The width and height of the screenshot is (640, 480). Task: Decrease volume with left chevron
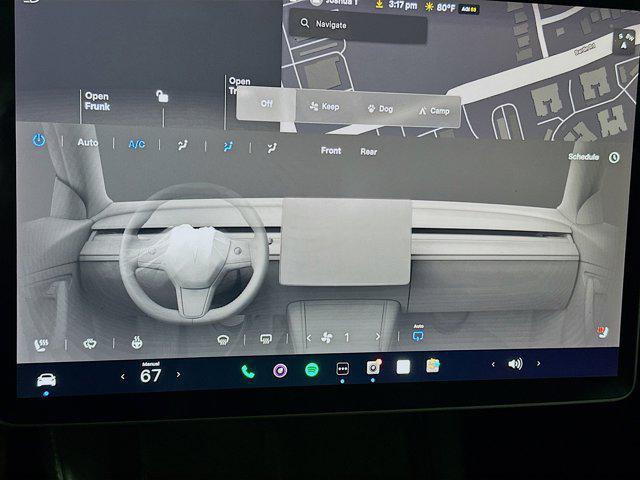pos(493,364)
